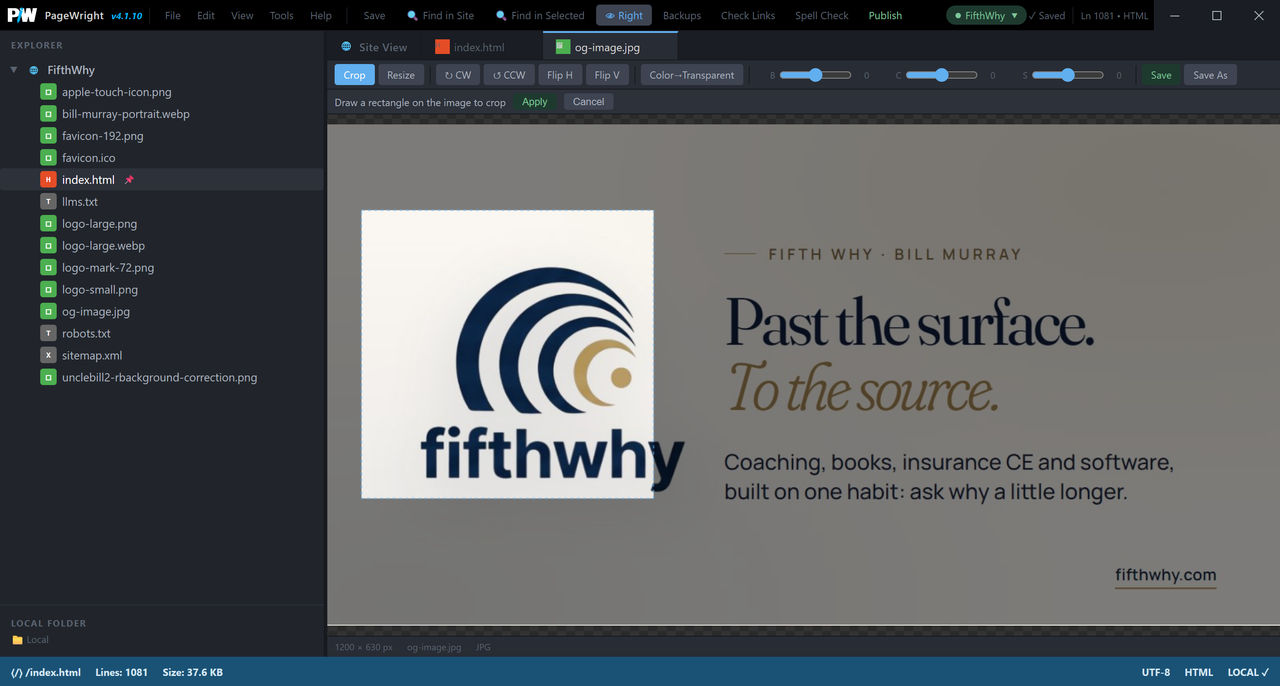Click the globe icon next to FifthWhy
The width and height of the screenshot is (1280, 686).
click(x=34, y=70)
